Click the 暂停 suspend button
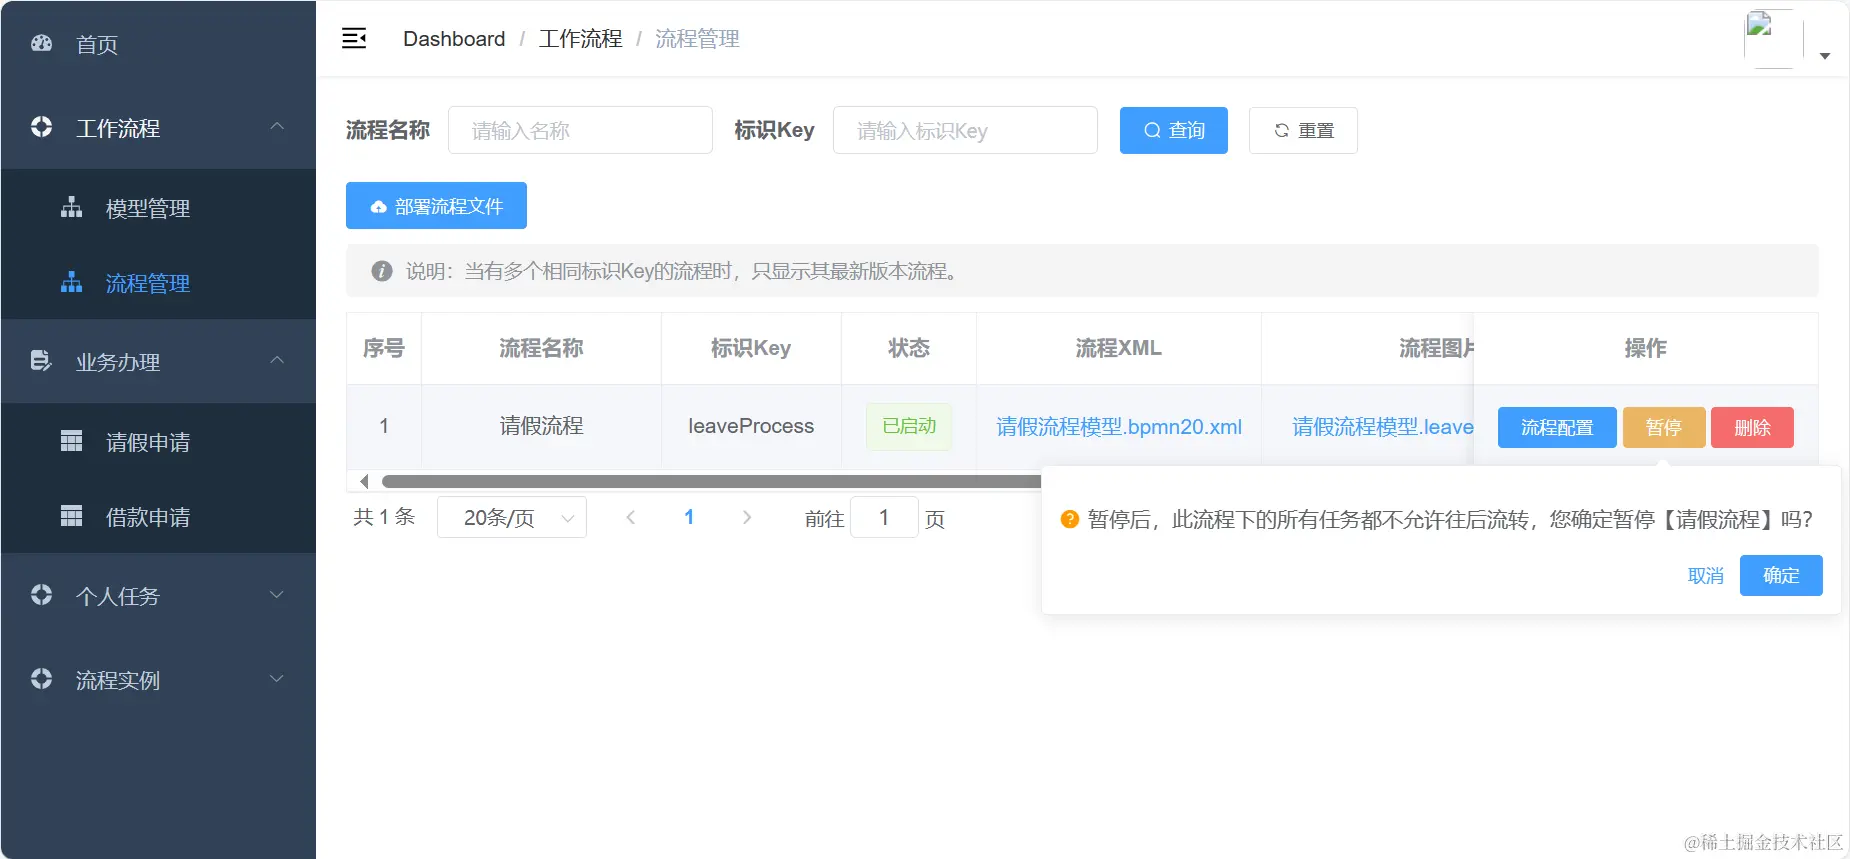Screen dimensions: 1850x859 click(1664, 427)
